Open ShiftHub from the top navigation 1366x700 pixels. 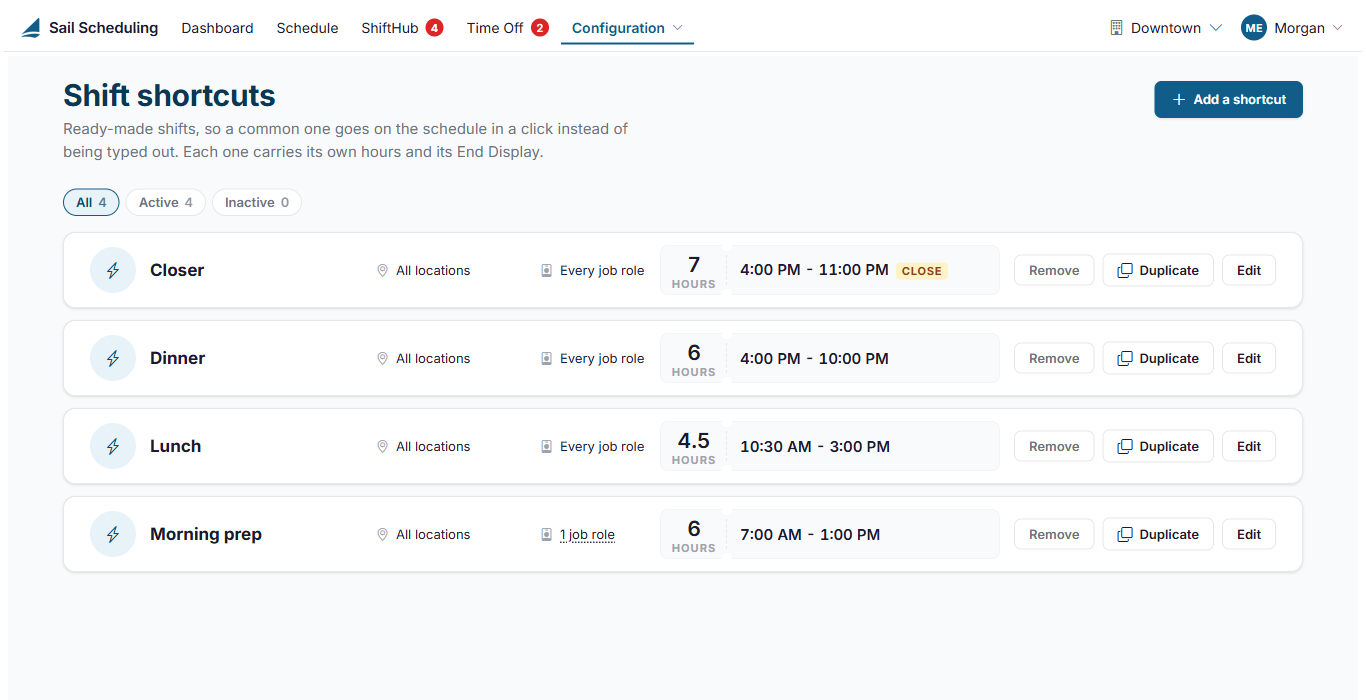click(x=390, y=28)
